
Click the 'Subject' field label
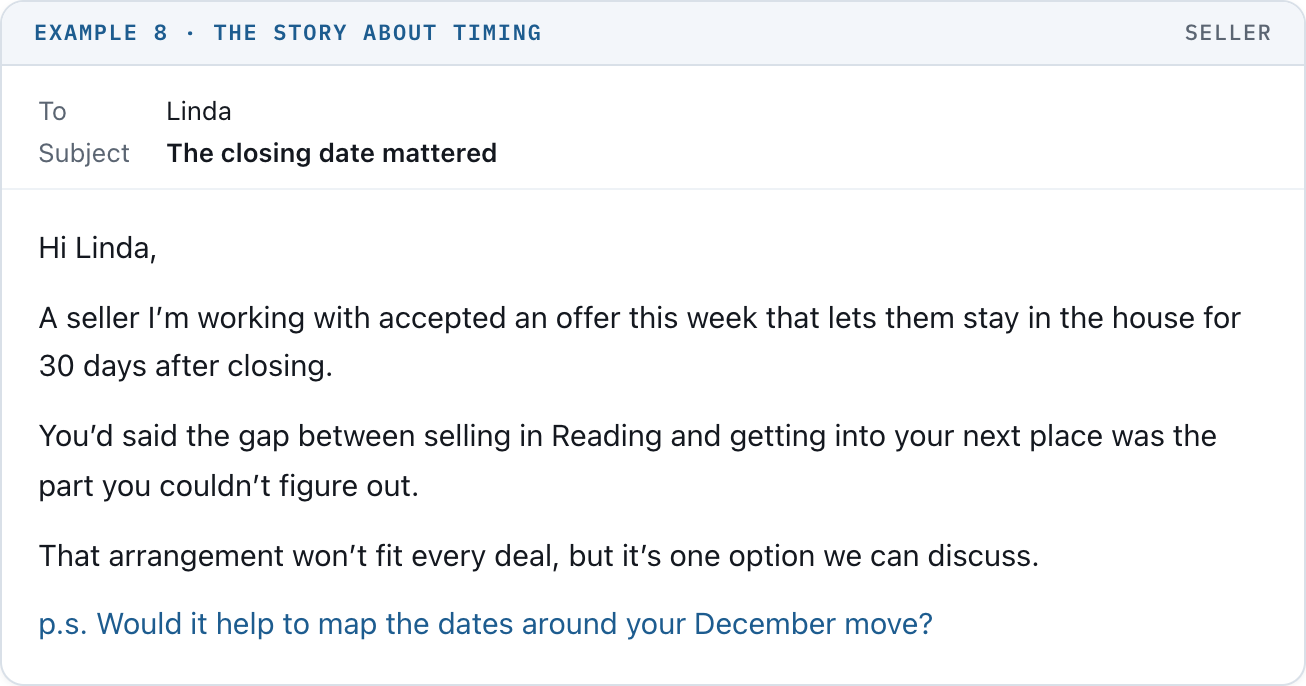(85, 153)
